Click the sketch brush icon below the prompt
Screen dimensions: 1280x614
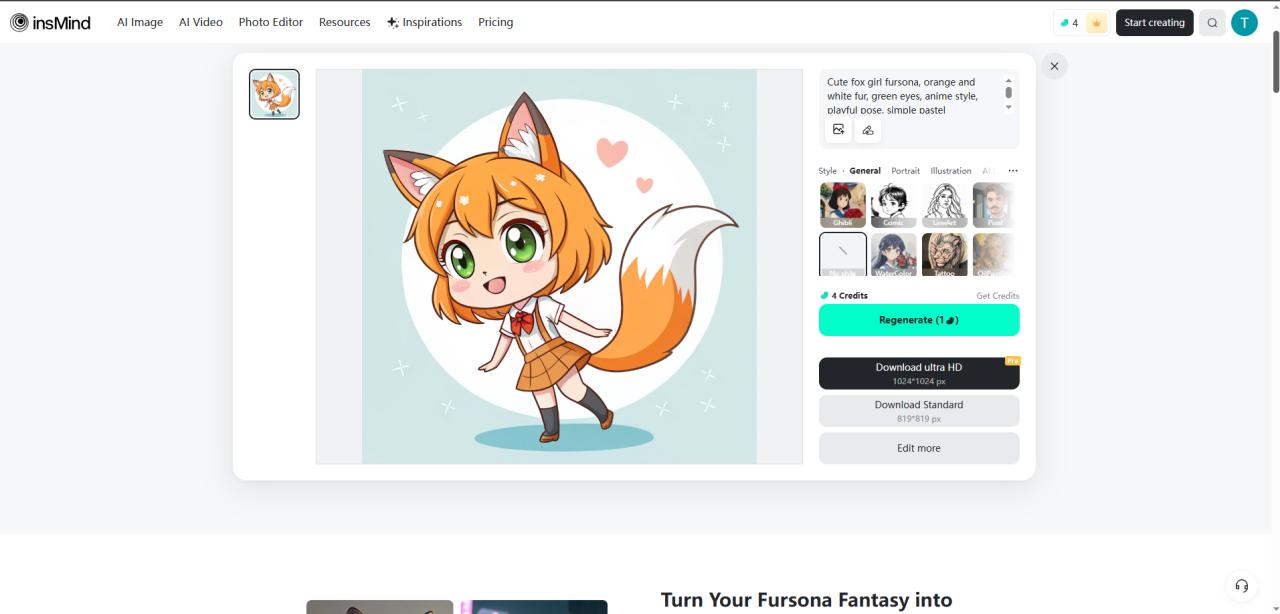(867, 129)
